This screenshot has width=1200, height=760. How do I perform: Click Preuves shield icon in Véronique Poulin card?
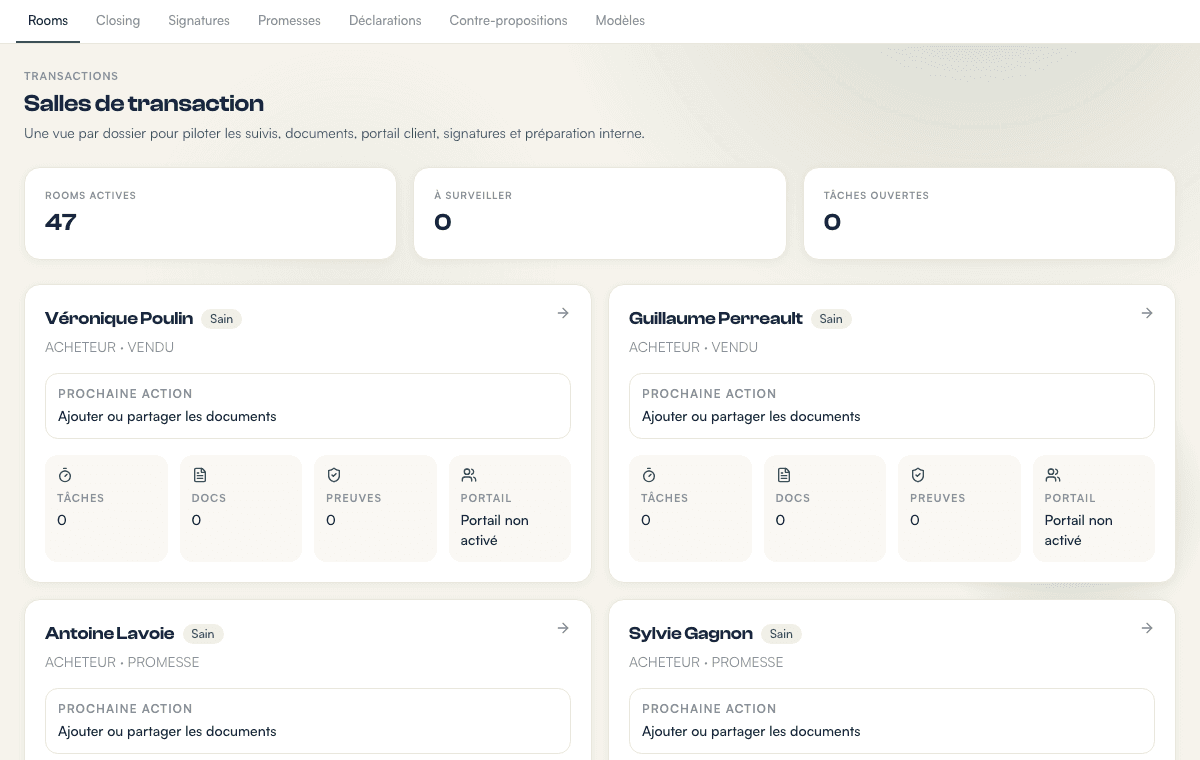[334, 475]
